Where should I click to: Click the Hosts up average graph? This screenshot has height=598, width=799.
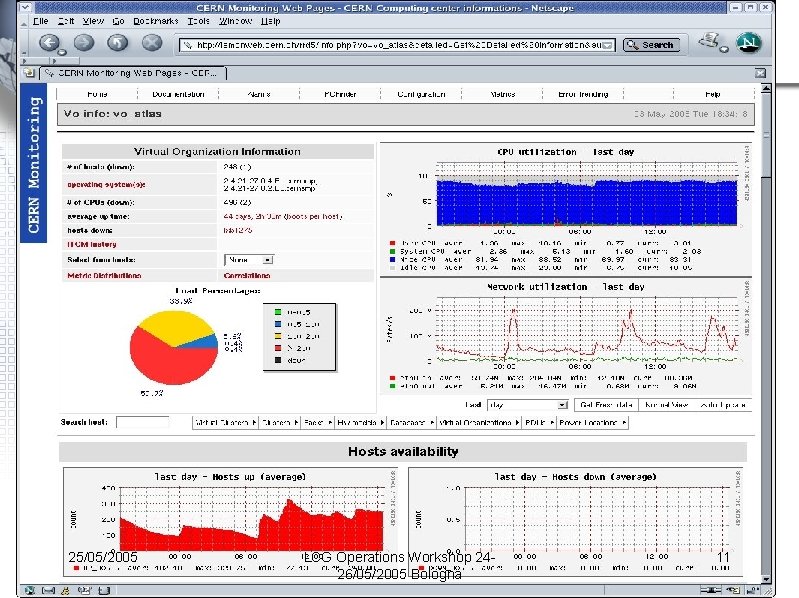tap(230, 522)
